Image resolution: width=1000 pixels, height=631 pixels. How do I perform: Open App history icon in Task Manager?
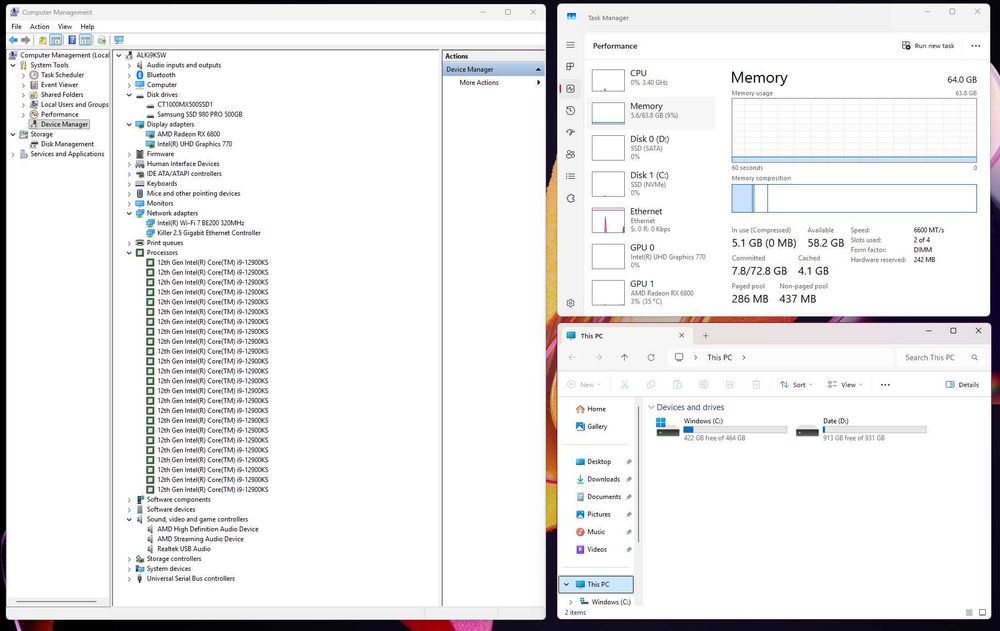571,110
